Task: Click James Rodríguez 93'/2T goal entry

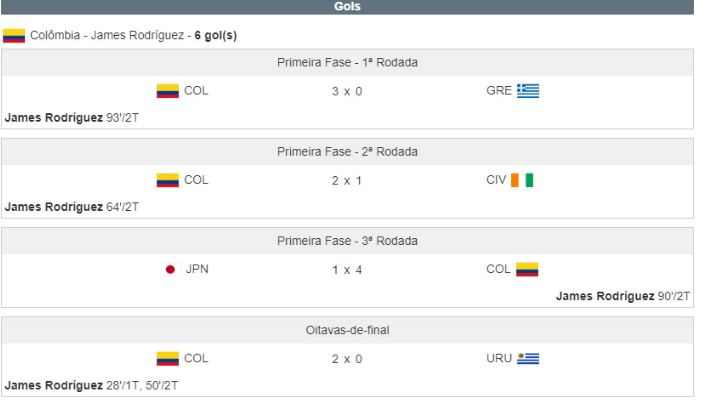Action: pyautogui.click(x=72, y=117)
